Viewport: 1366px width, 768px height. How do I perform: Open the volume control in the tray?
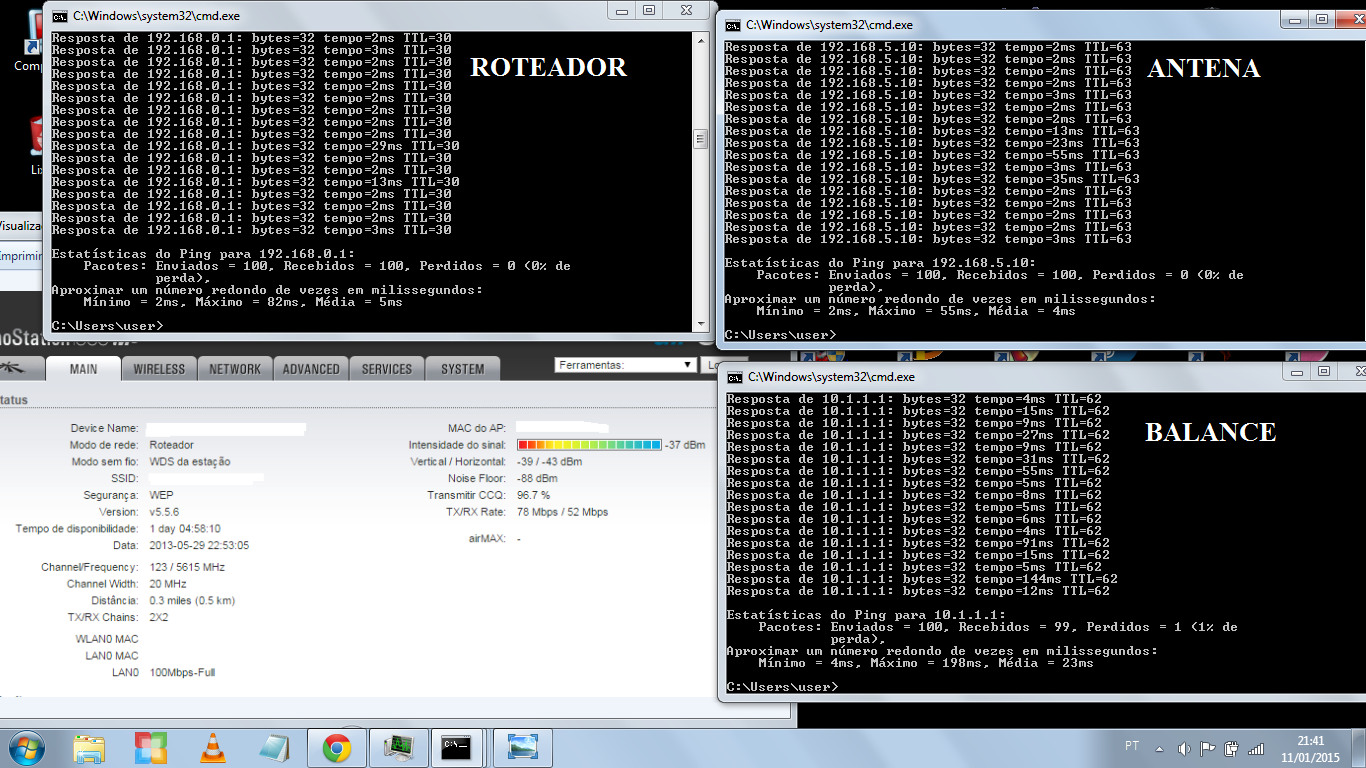coord(1184,748)
